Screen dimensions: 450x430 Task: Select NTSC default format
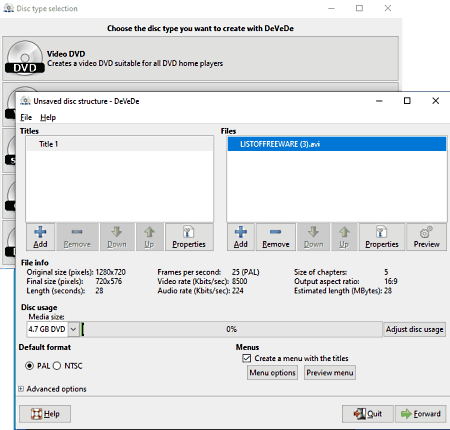coord(57,366)
